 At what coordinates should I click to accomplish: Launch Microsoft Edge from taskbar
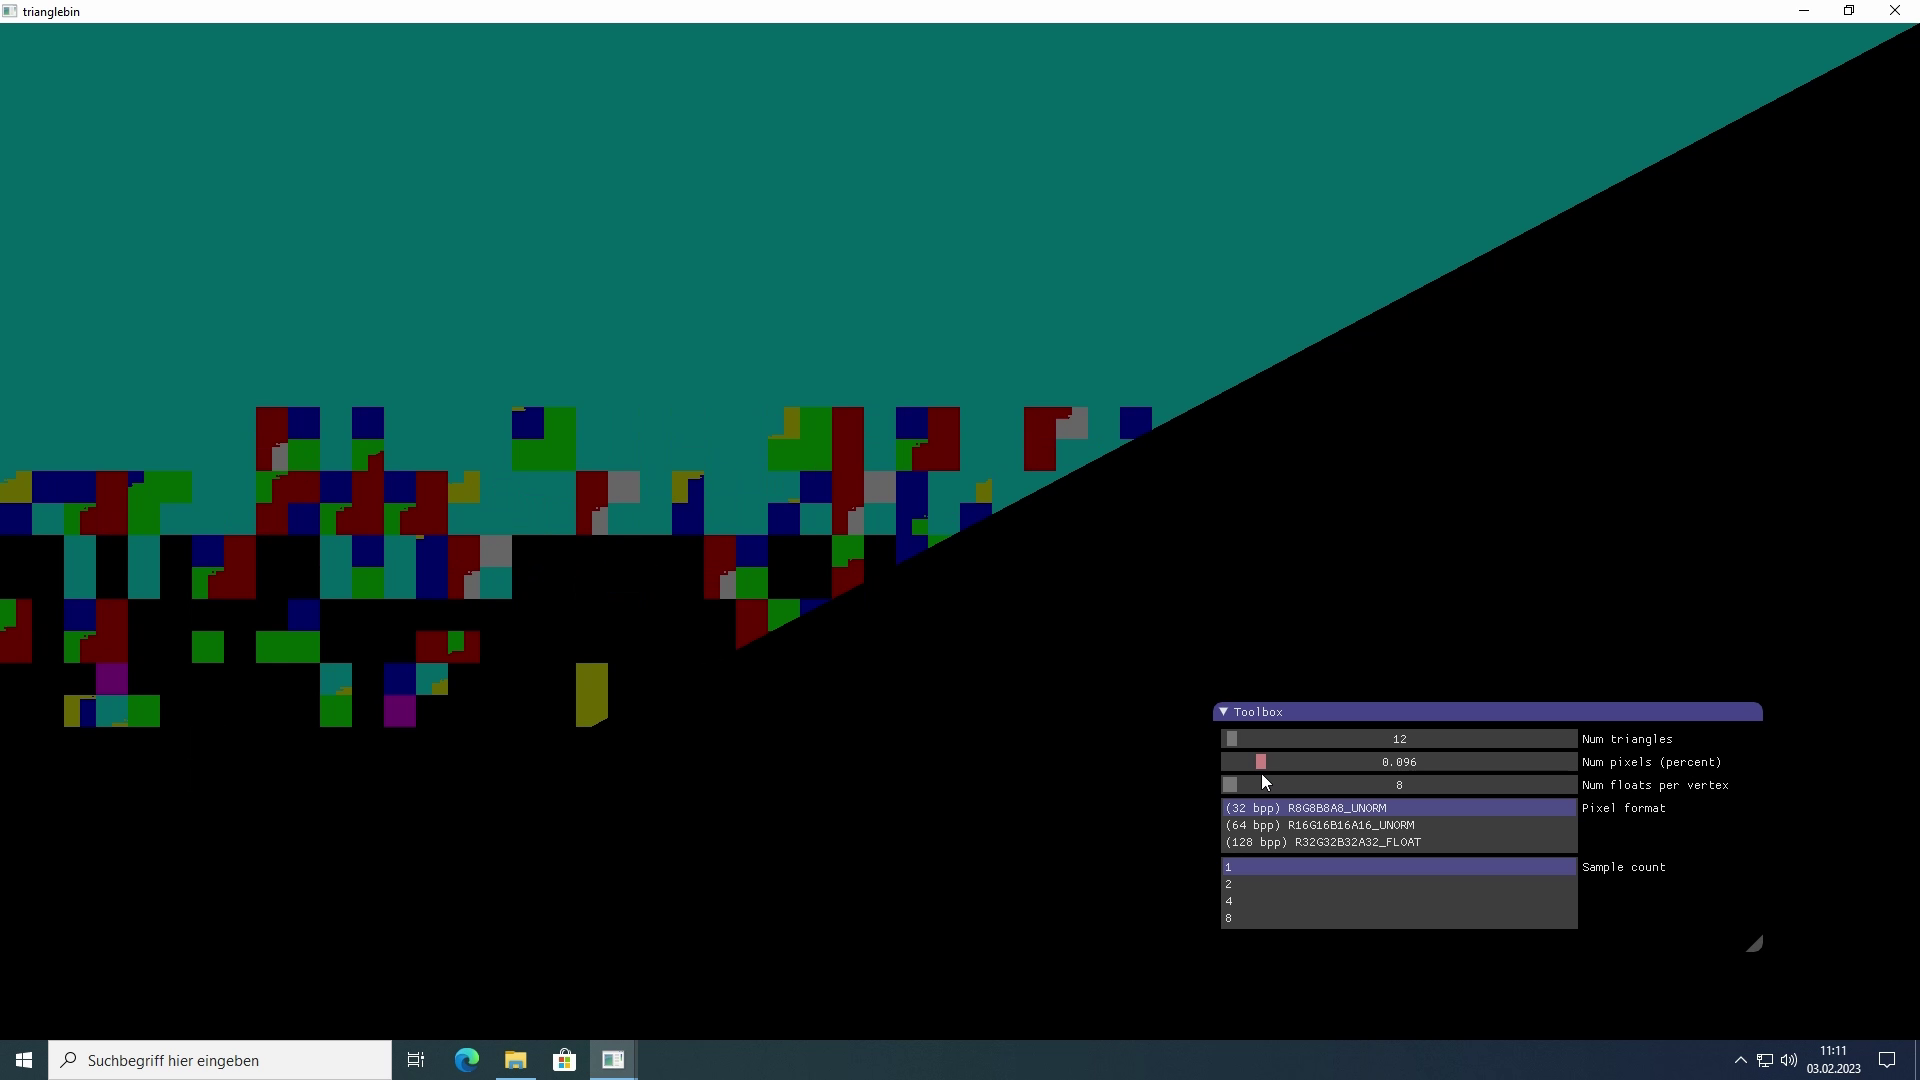467,1060
